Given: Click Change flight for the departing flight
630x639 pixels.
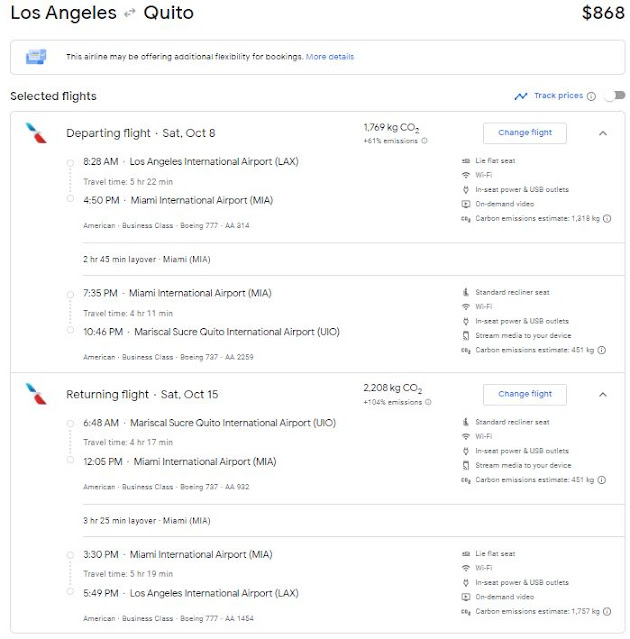Looking at the screenshot, I should pos(525,133).
